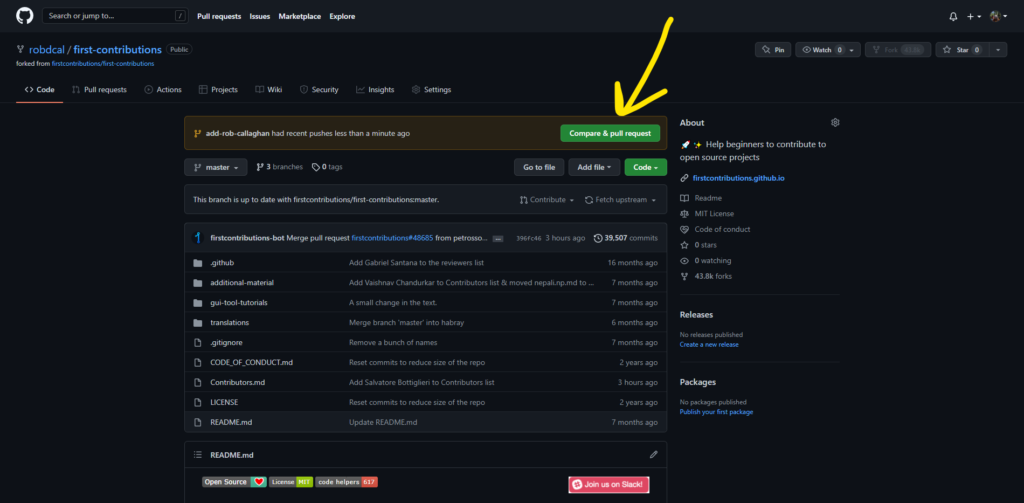Click Create a new release link
Screen dimensions: 1024x503
click(x=709, y=344)
